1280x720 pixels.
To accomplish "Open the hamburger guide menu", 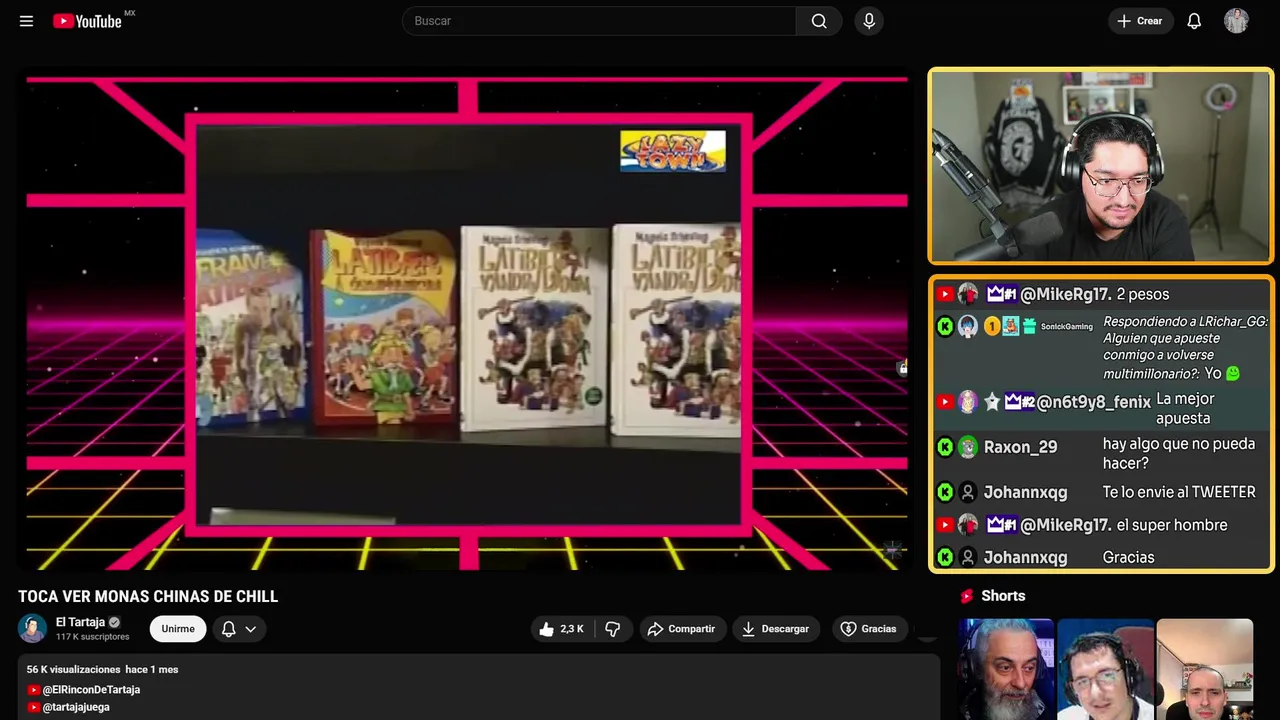I will coord(26,21).
